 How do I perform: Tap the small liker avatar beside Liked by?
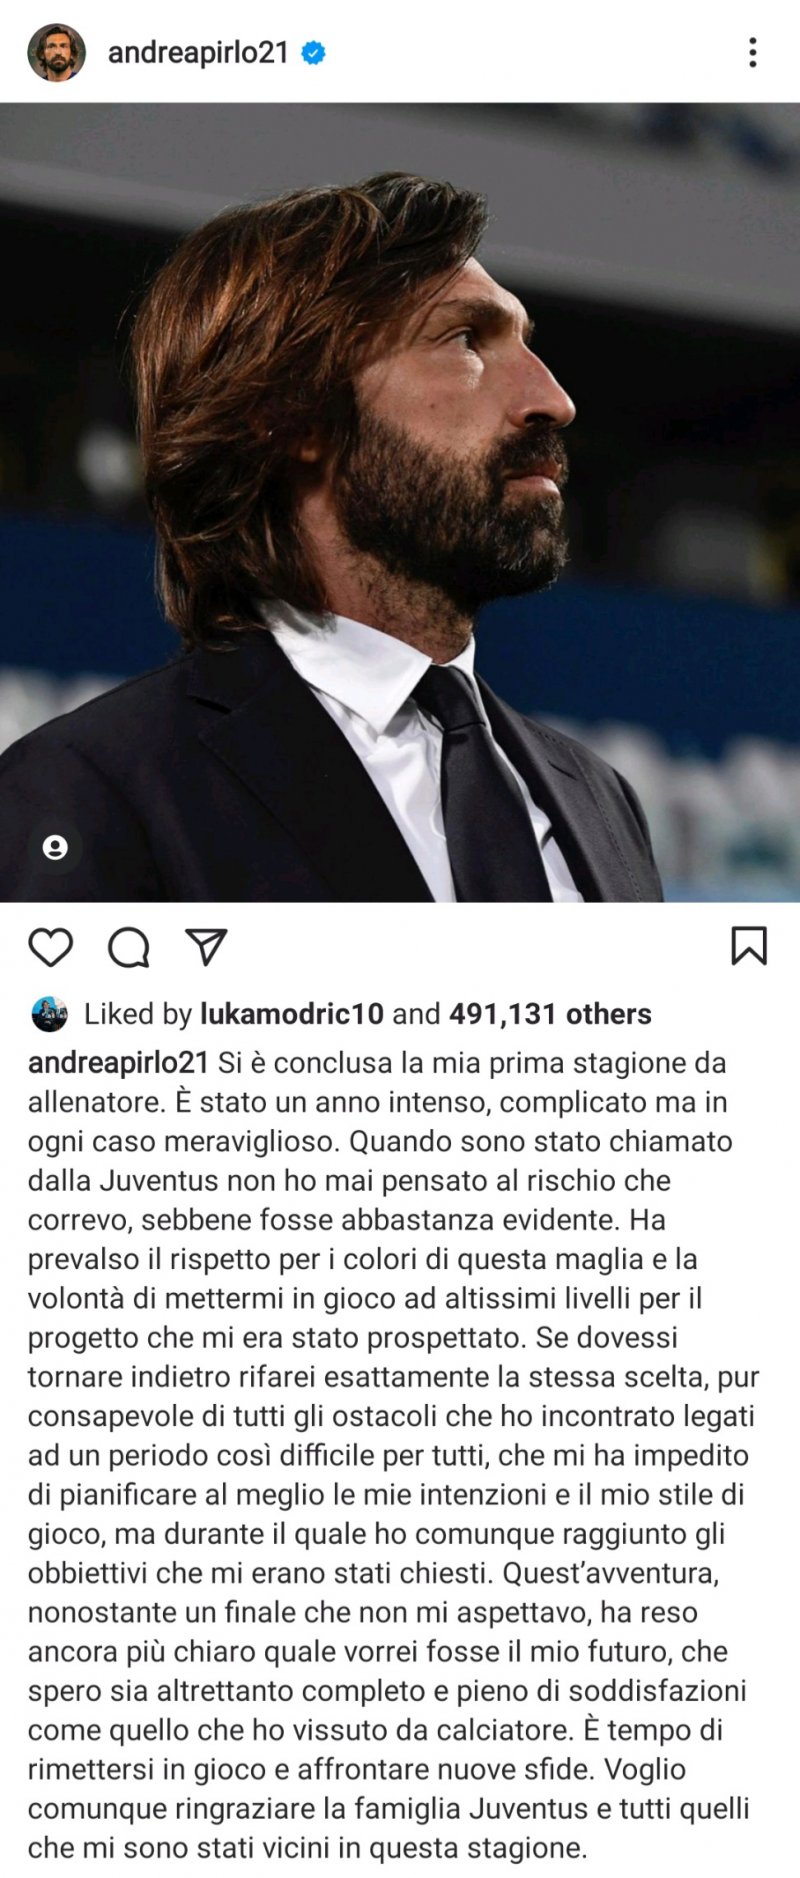[50, 1014]
